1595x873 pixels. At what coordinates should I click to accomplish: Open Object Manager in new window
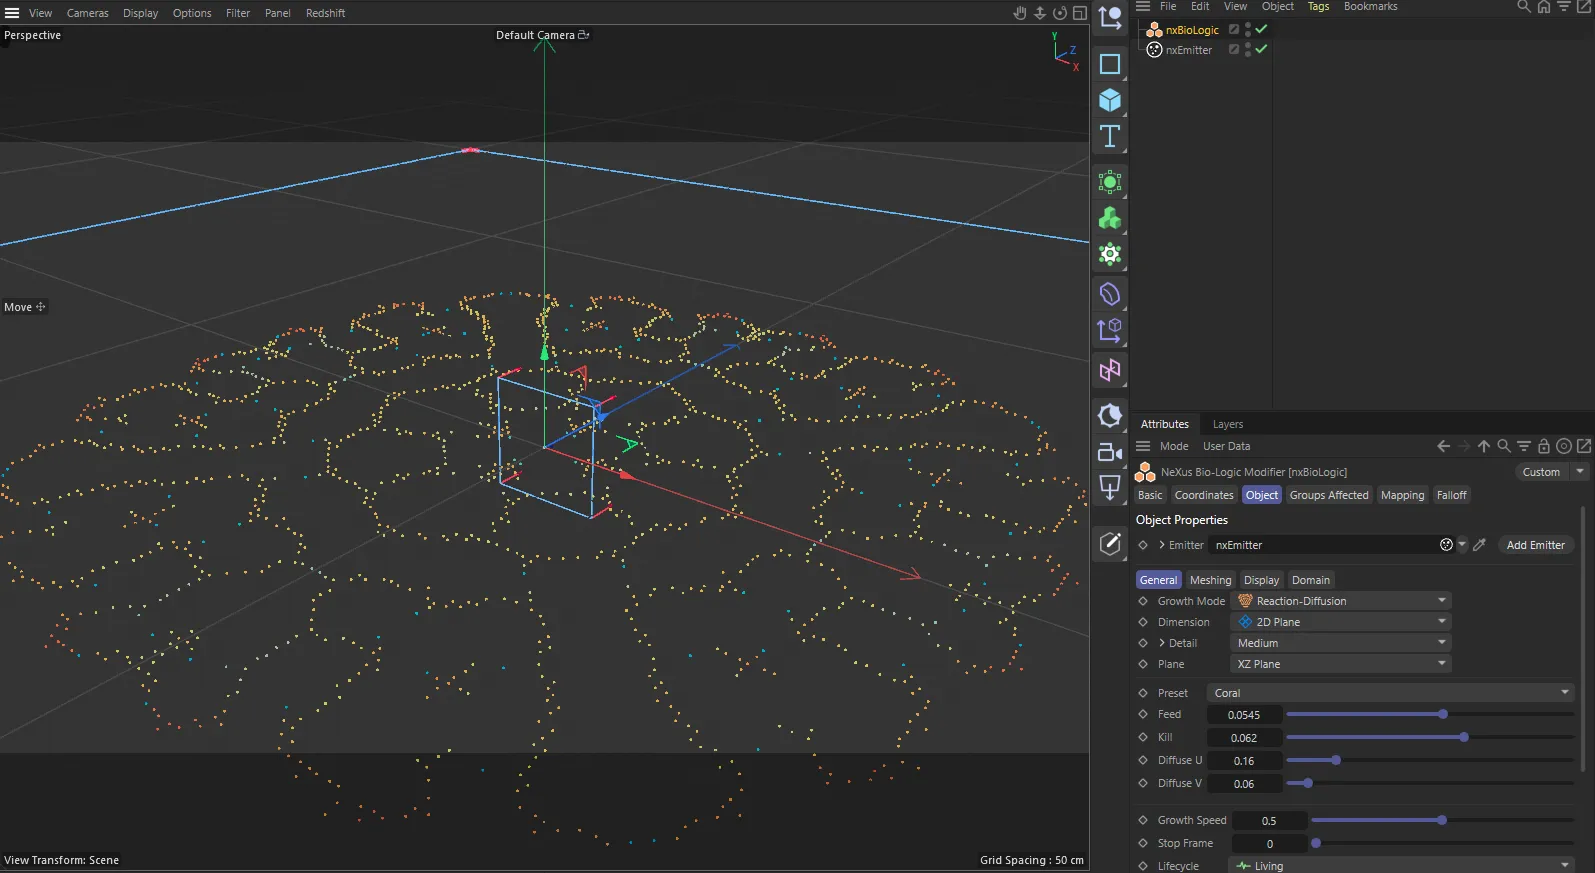(1584, 6)
